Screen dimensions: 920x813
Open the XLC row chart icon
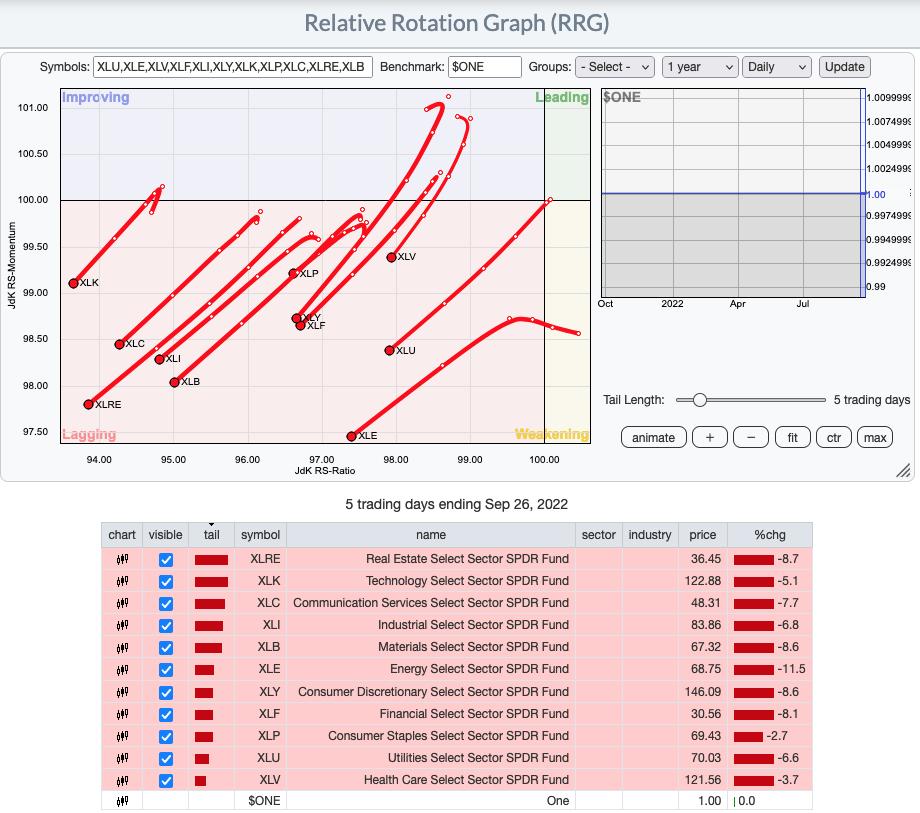[x=122, y=604]
